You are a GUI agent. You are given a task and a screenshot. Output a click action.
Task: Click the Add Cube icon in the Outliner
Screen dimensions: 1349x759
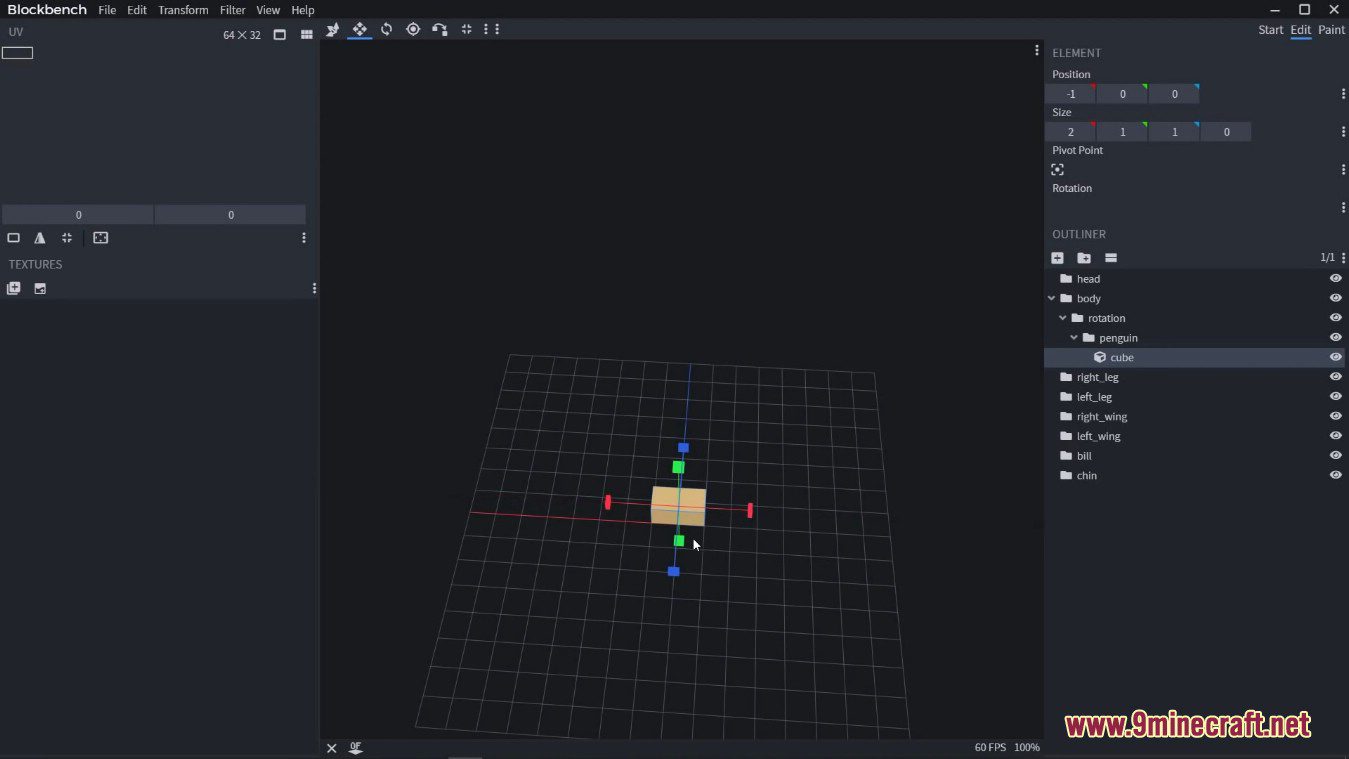point(1058,257)
